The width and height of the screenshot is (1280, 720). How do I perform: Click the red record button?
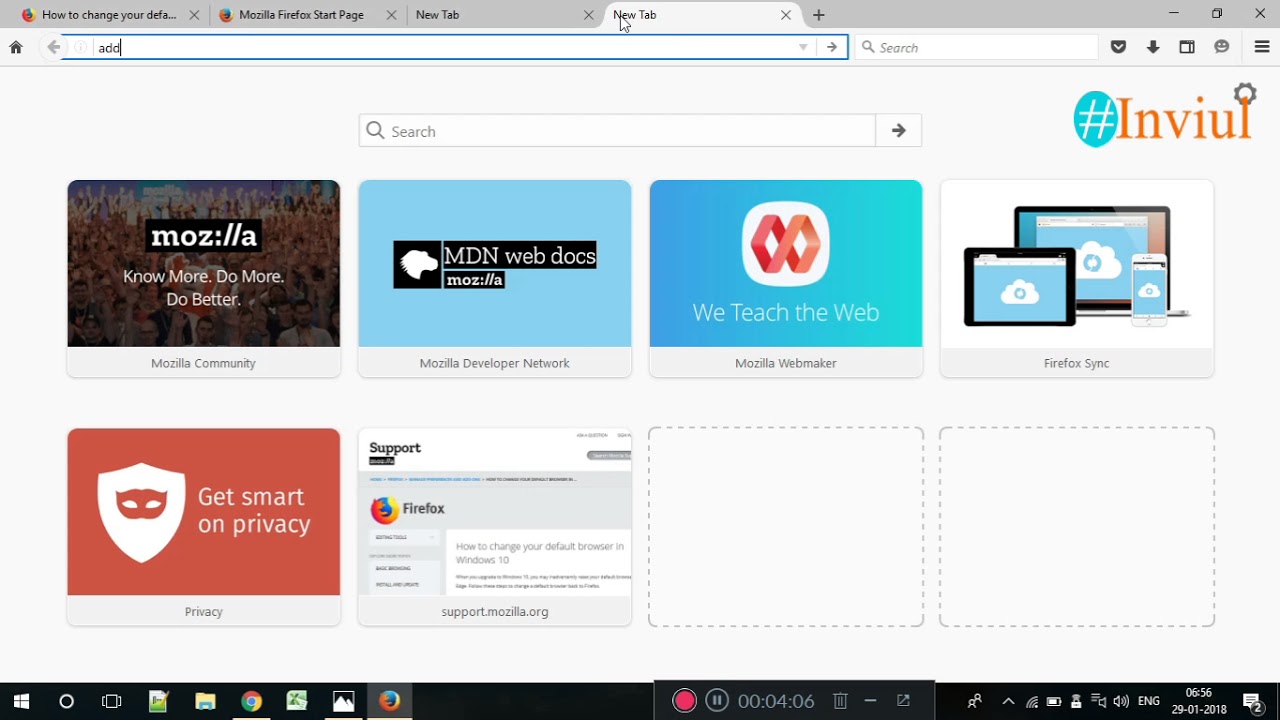pyautogui.click(x=684, y=701)
